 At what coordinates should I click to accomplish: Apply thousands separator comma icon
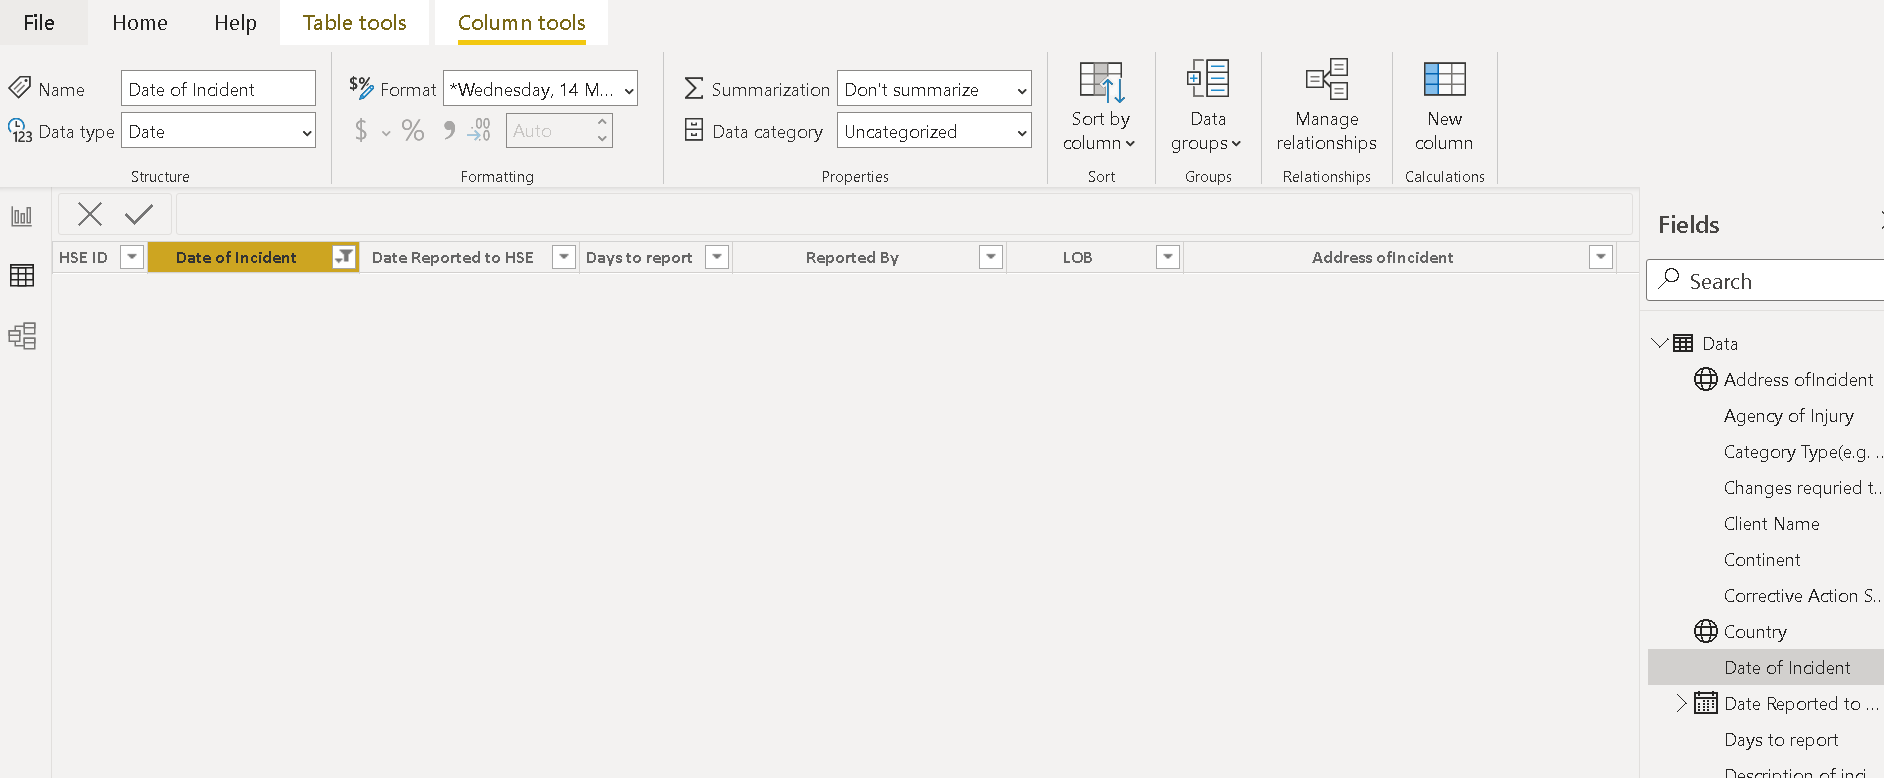[449, 131]
